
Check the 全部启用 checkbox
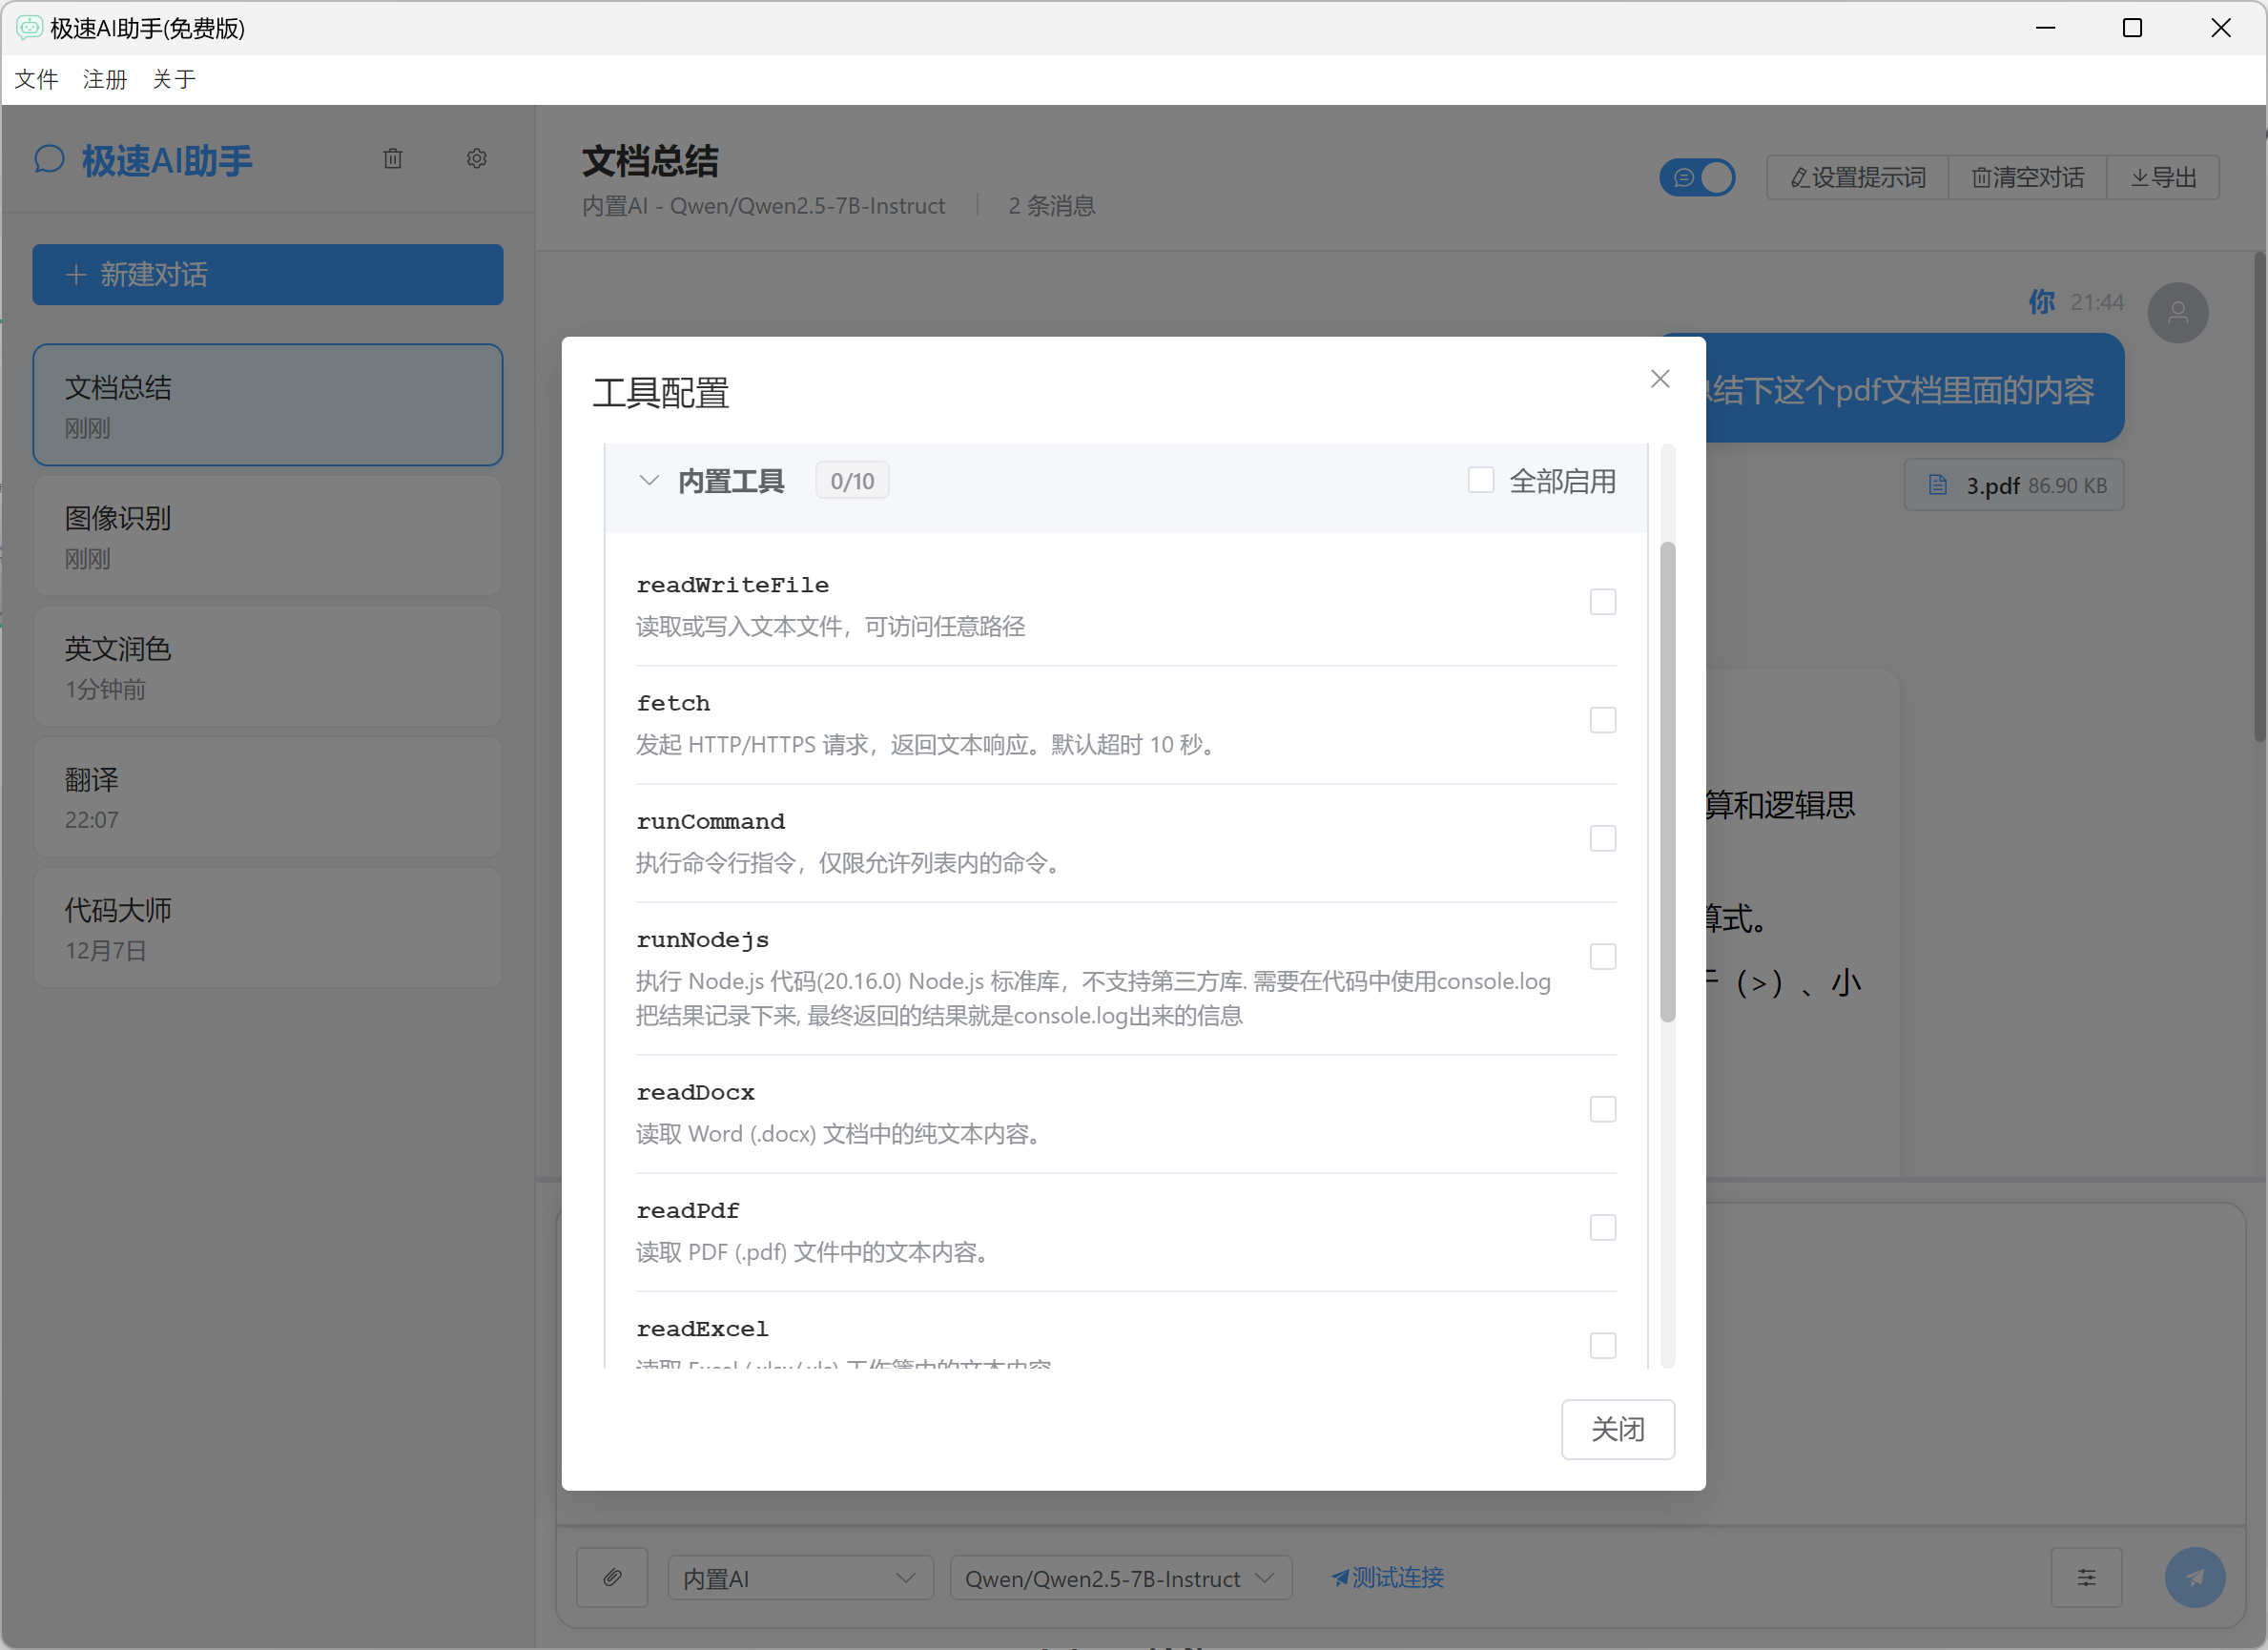click(1481, 480)
